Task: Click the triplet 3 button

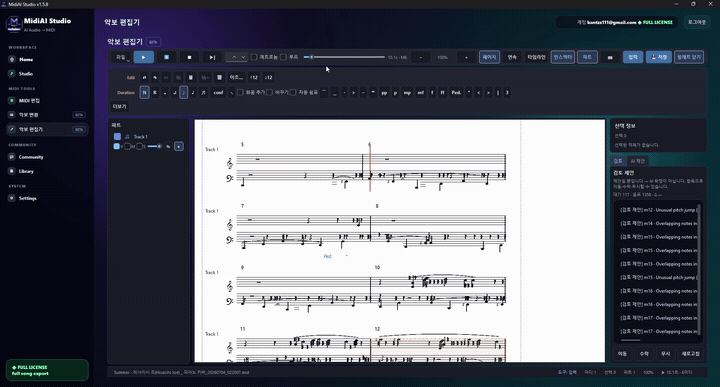Action: (507, 92)
